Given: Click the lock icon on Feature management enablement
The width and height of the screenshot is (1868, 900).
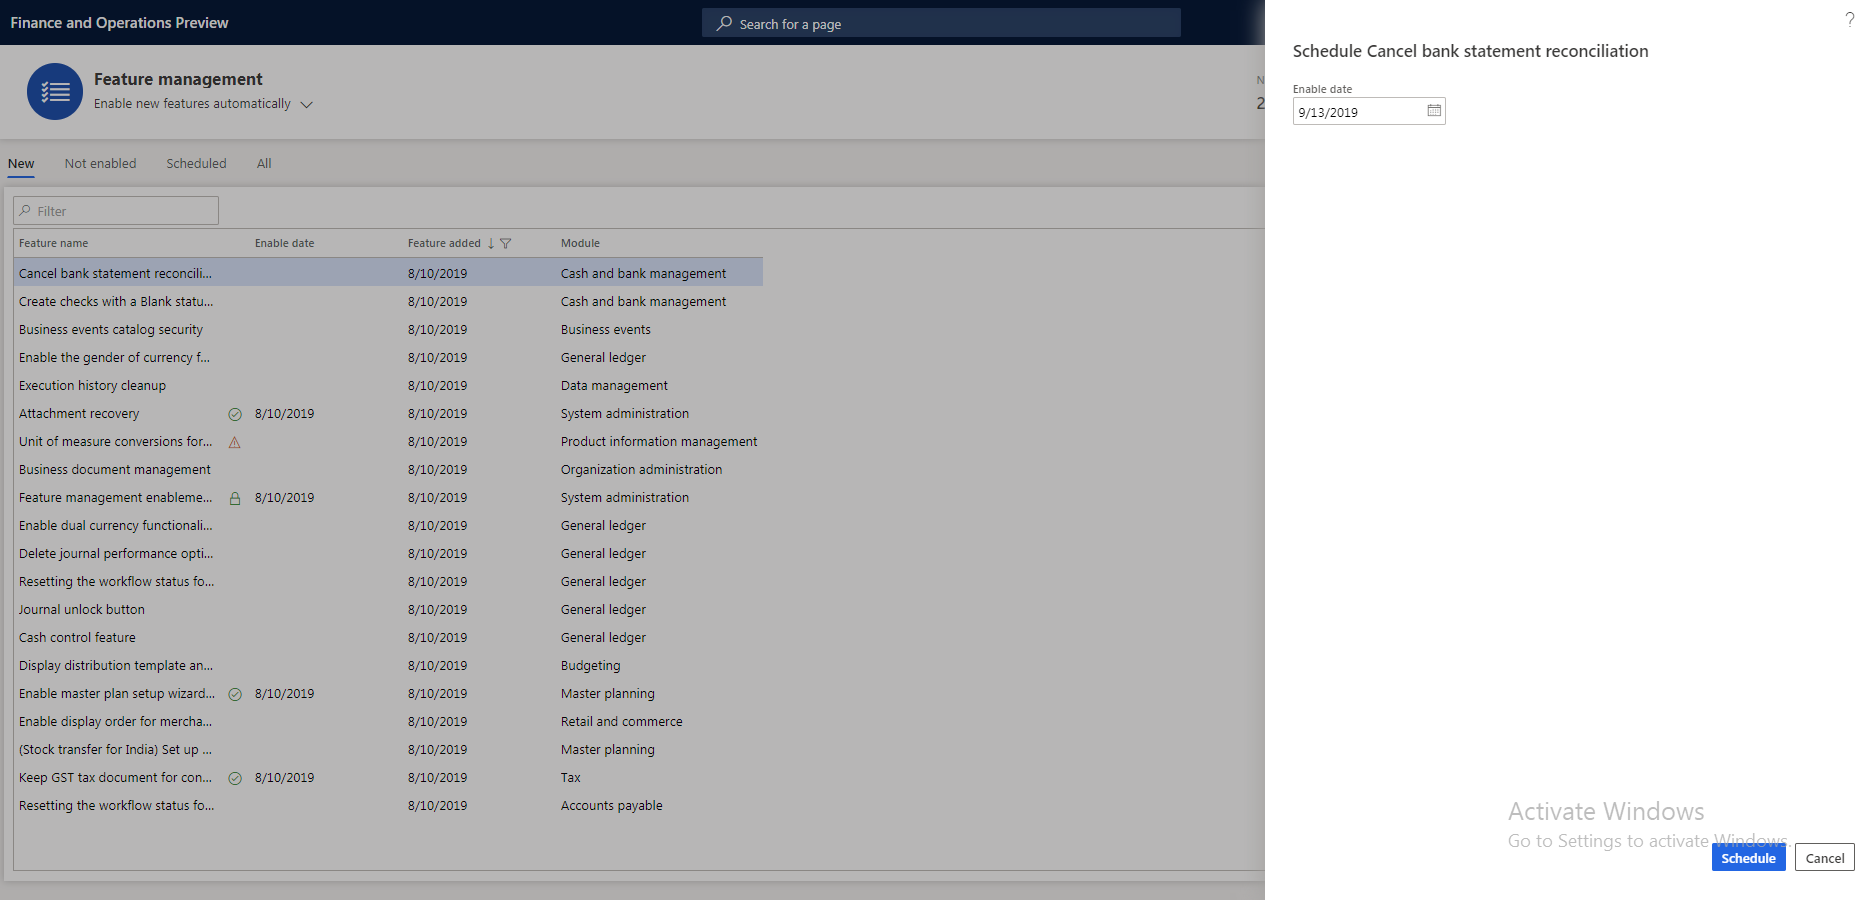Looking at the screenshot, I should [235, 497].
